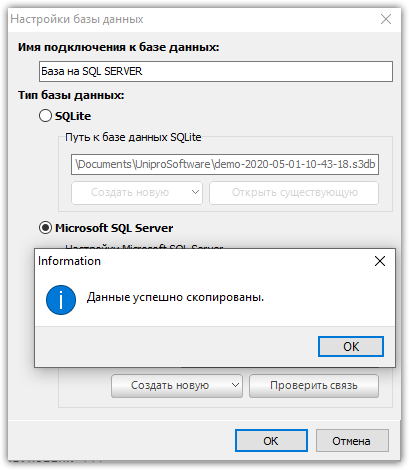Screen dimensions: 409x470
Task: Click the SQLite database path field
Action: tap(225, 164)
